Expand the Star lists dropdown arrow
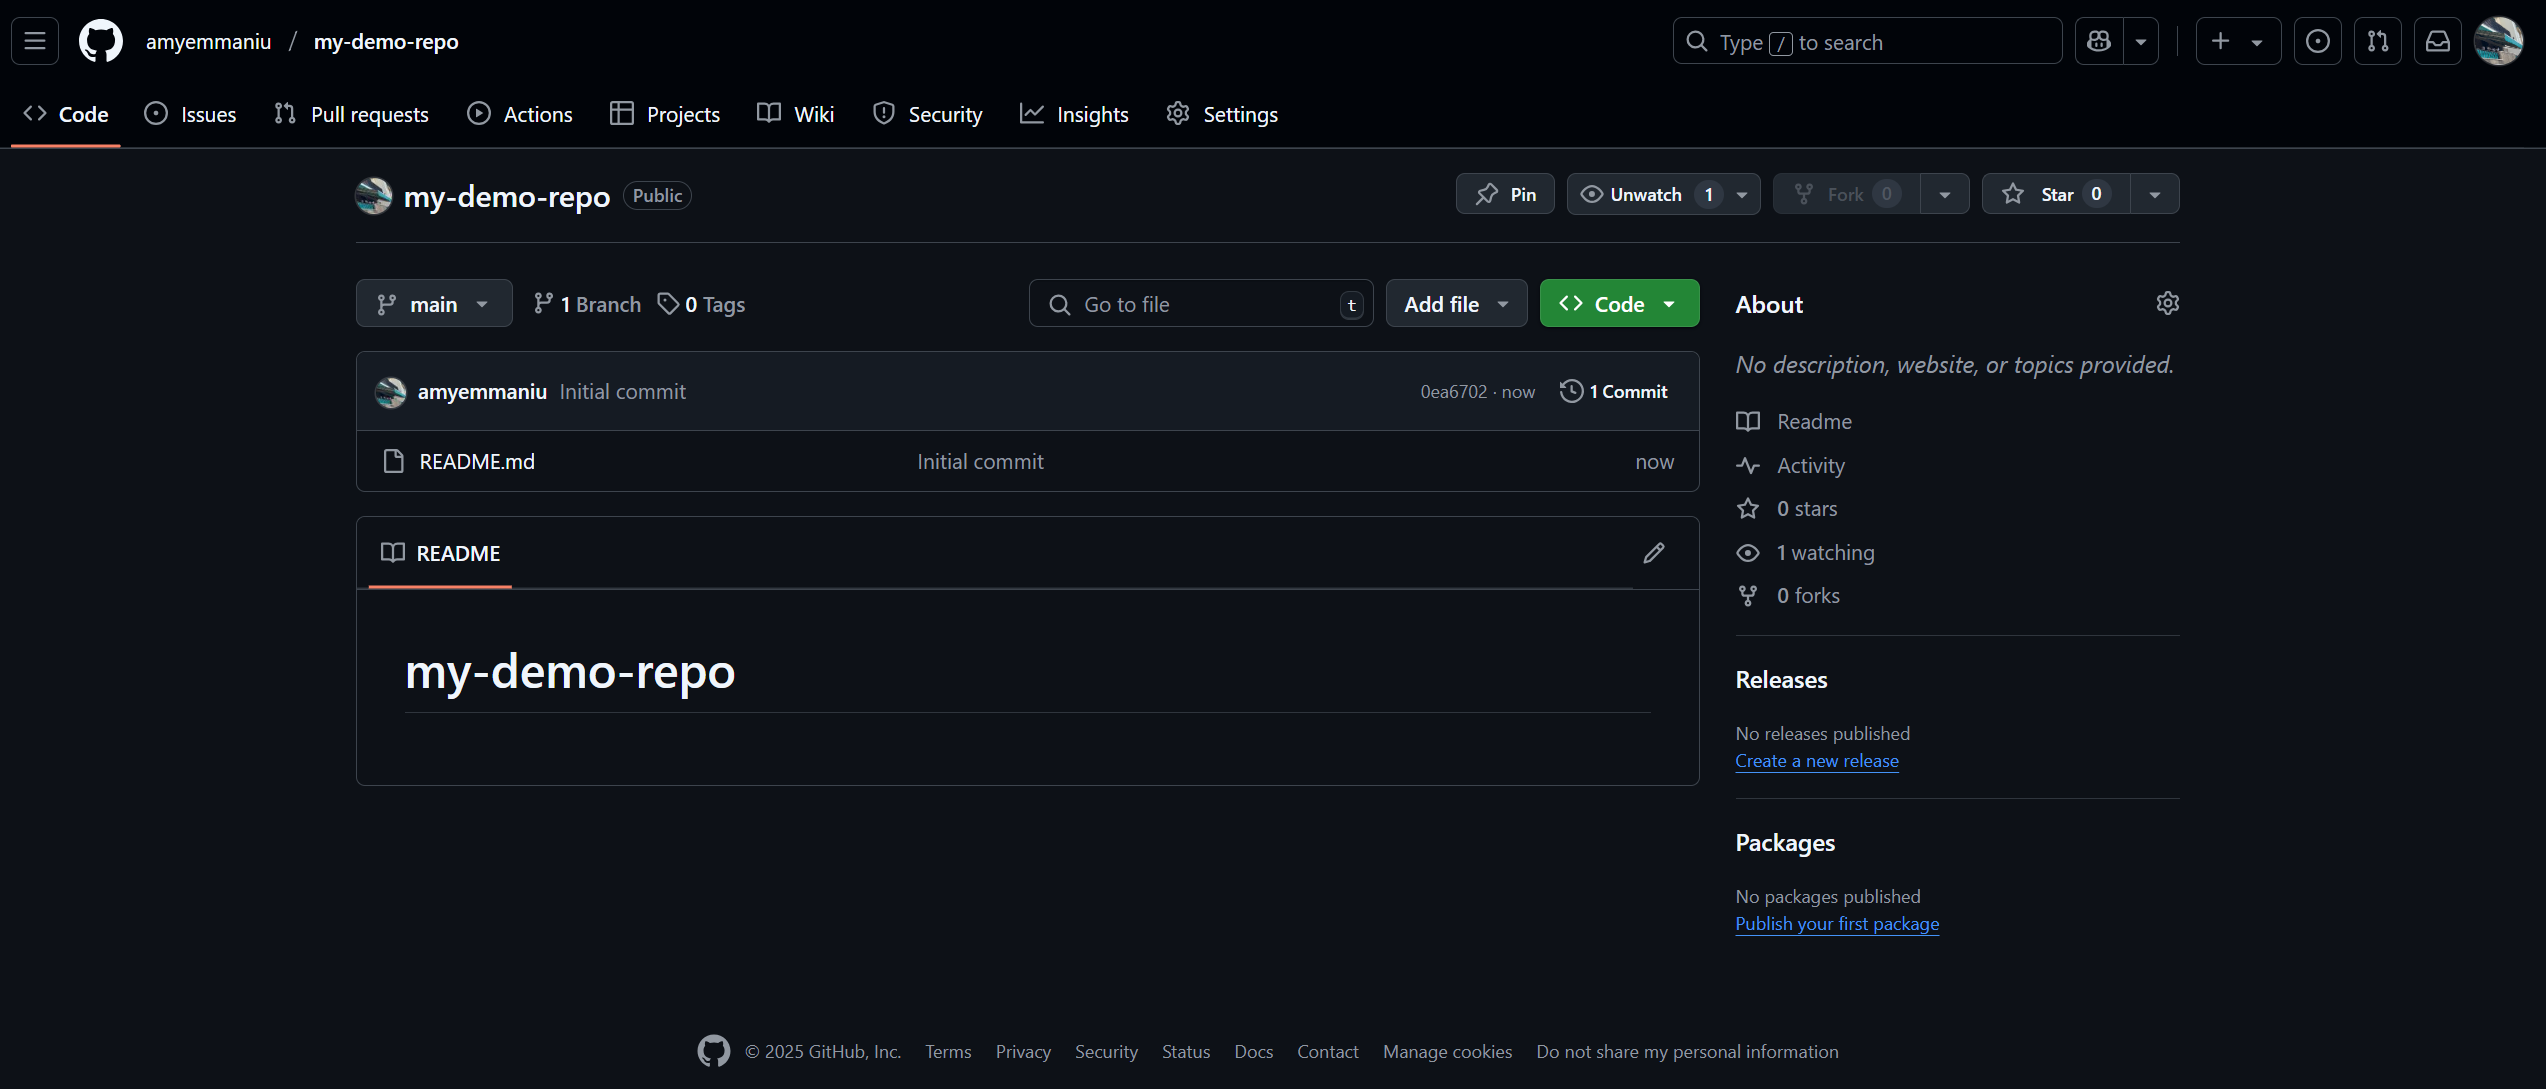 click(x=2155, y=194)
